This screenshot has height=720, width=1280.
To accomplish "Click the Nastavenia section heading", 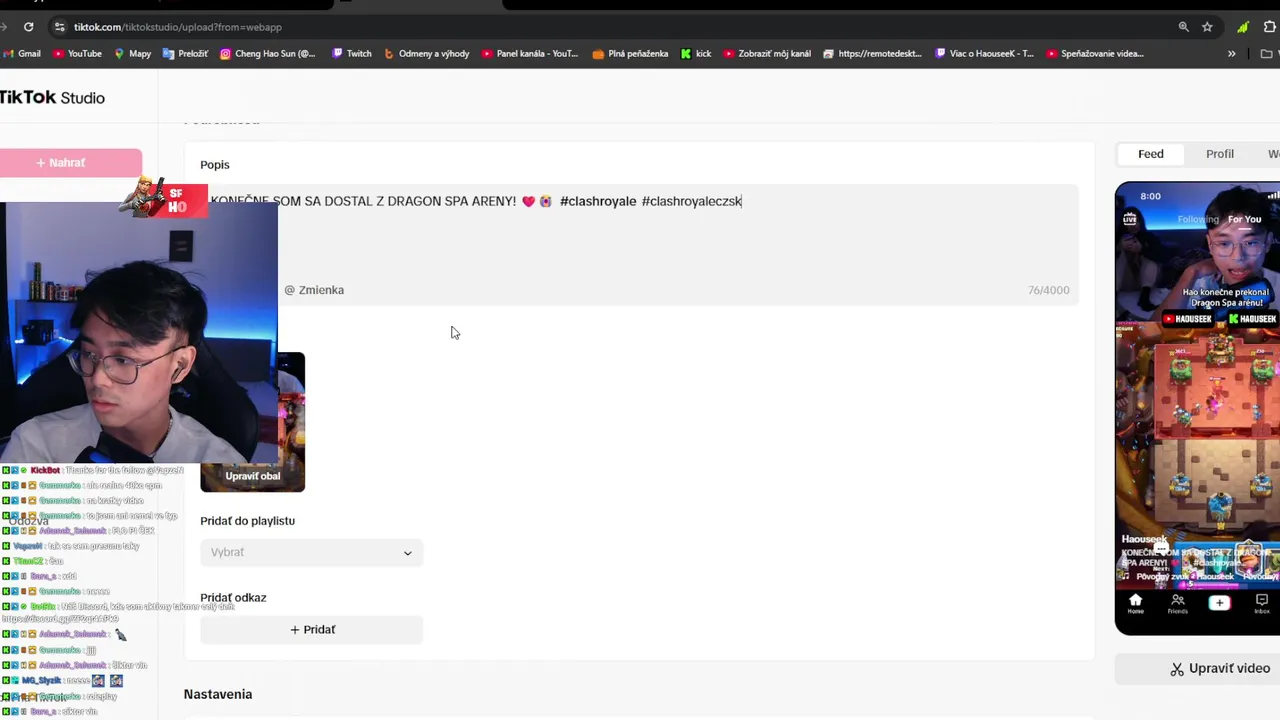I will (x=218, y=694).
